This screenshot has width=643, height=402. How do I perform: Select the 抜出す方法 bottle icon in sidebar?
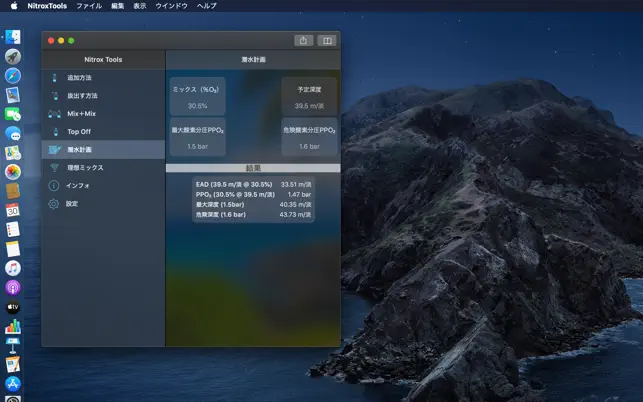pyautogui.click(x=55, y=96)
